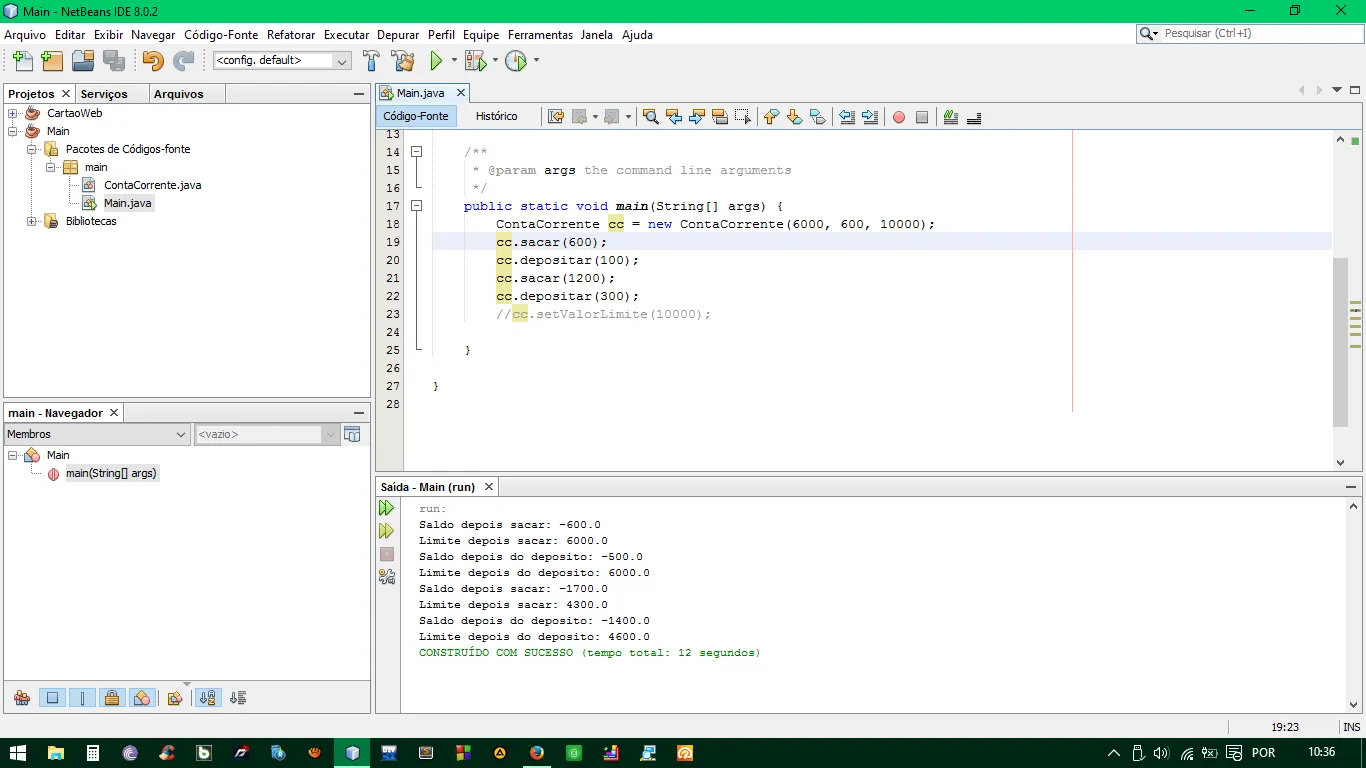Viewport: 1366px width, 768px height.
Task: Toggle alphabetical A-Z sort in Navigator
Action: pos(208,698)
